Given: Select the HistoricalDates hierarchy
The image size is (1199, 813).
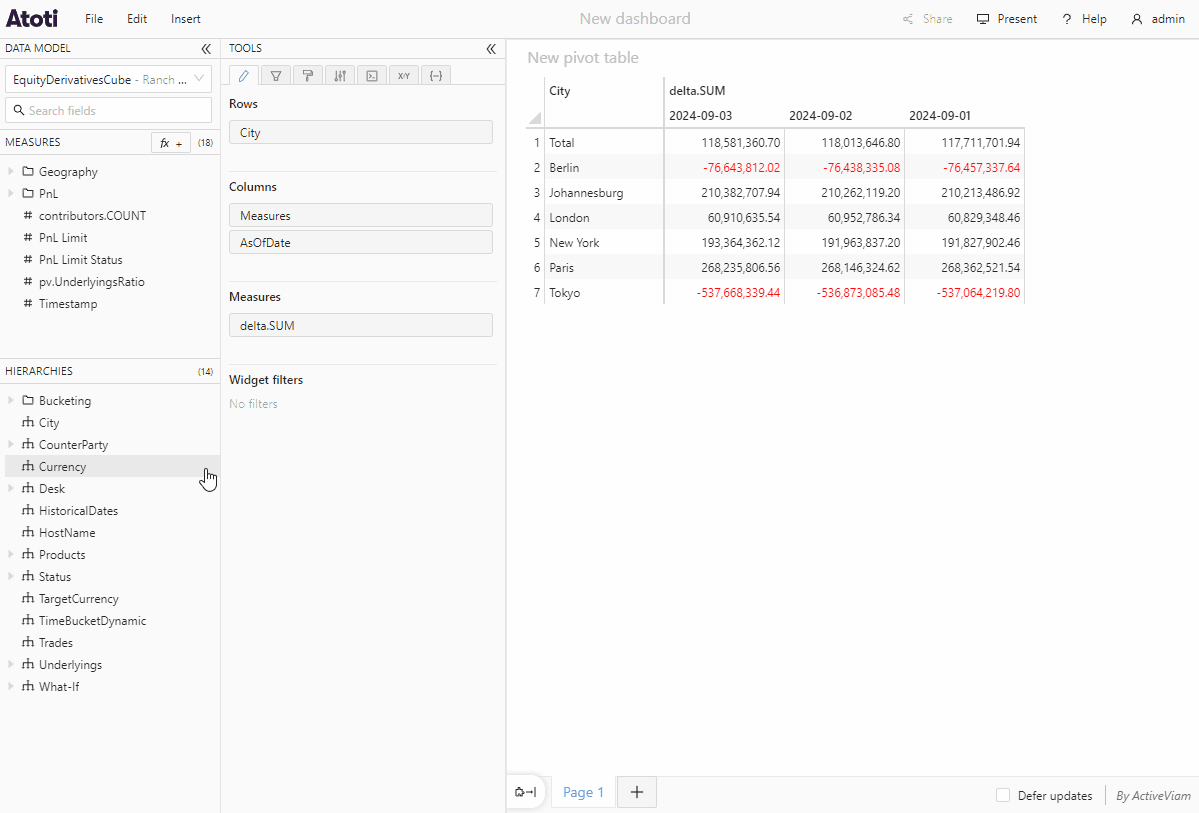Looking at the screenshot, I should pyautogui.click(x=78, y=510).
